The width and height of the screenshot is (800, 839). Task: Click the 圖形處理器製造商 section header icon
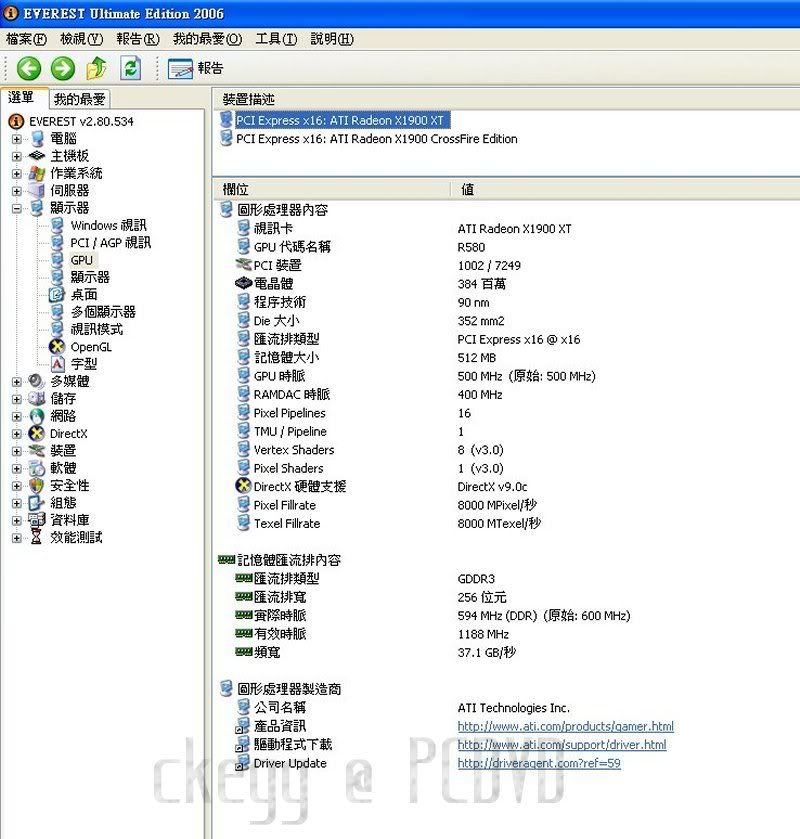click(227, 689)
